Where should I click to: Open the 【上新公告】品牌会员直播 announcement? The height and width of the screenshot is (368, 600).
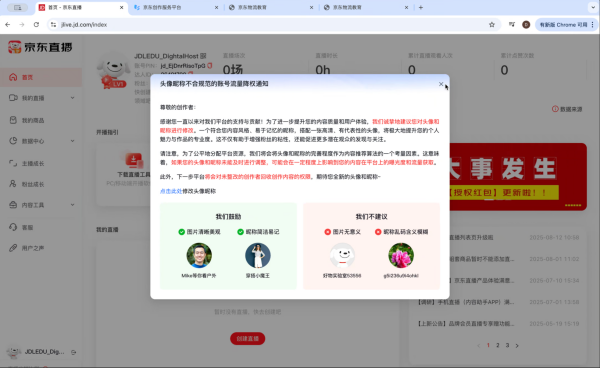466,324
